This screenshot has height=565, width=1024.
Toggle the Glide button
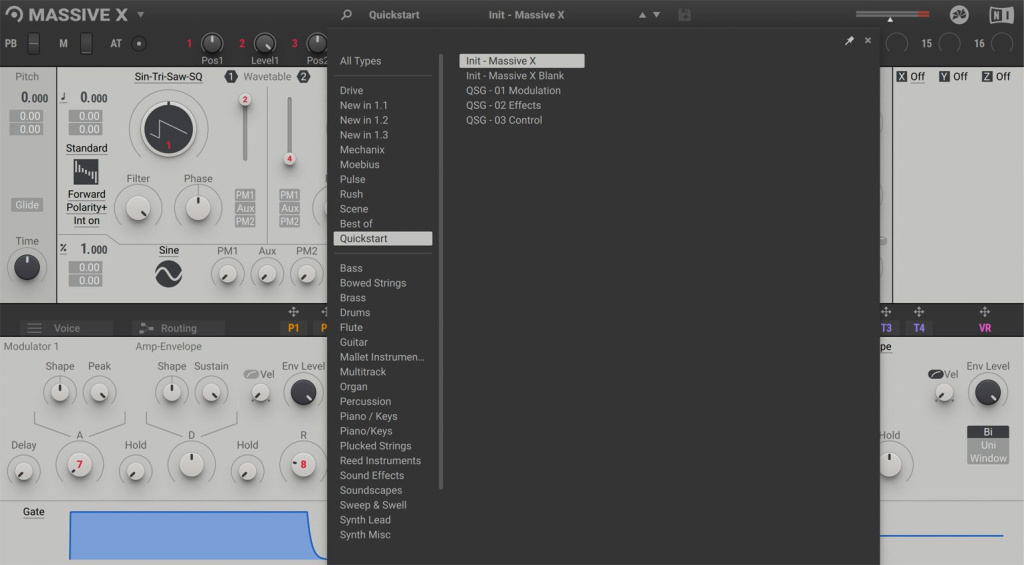tap(27, 204)
